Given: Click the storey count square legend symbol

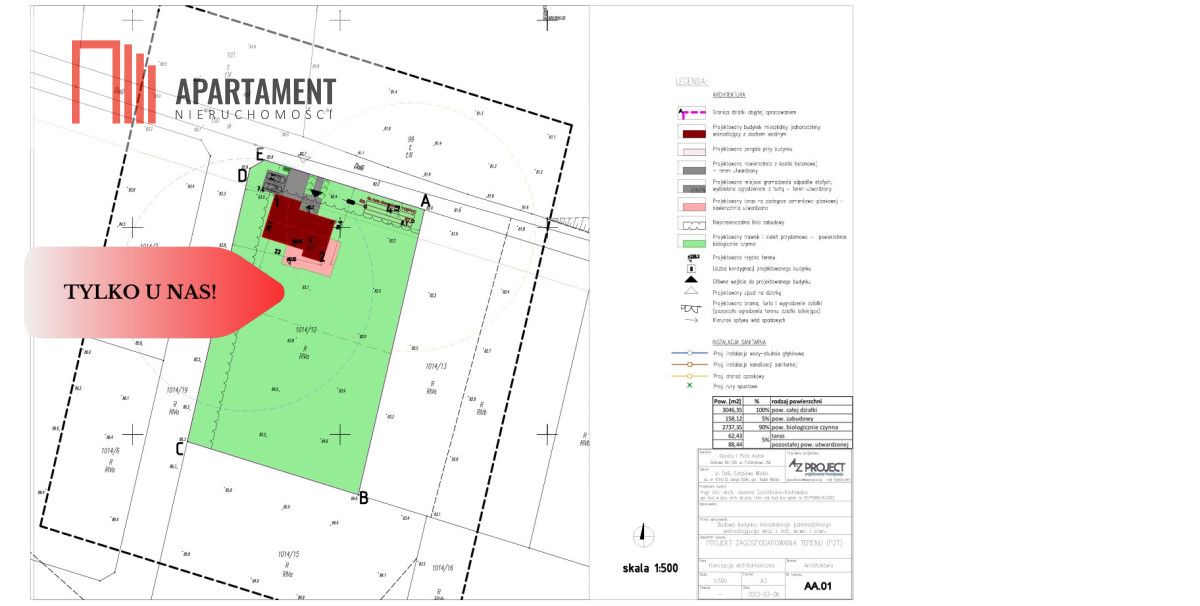Looking at the screenshot, I should (692, 269).
